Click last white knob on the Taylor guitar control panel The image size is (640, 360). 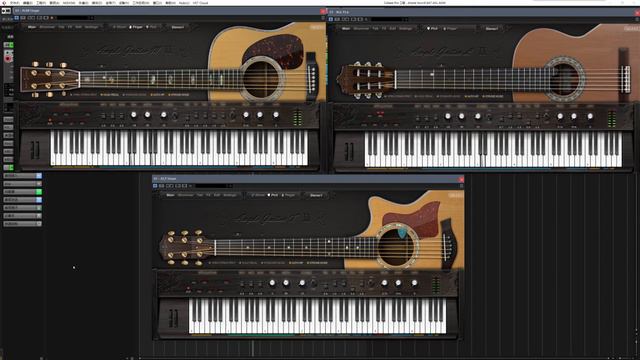(x=414, y=283)
